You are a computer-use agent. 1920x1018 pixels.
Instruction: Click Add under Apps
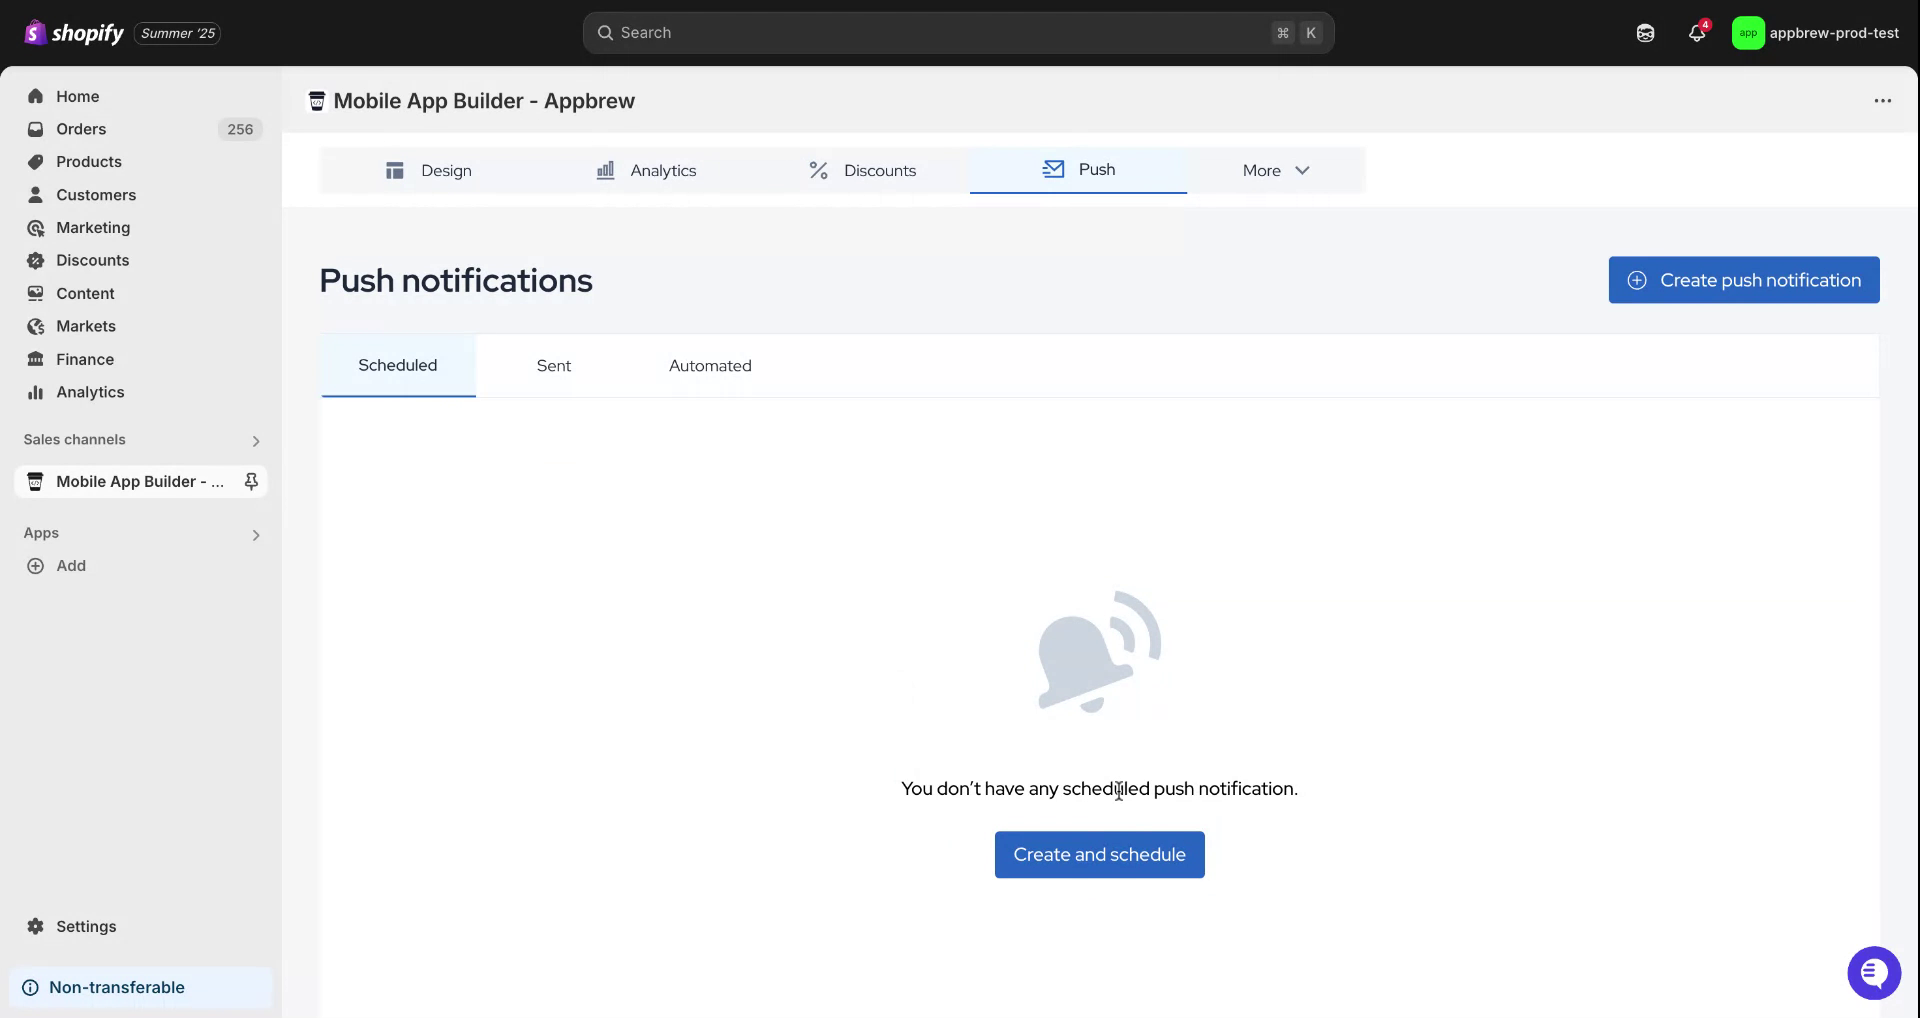pyautogui.click(x=71, y=566)
